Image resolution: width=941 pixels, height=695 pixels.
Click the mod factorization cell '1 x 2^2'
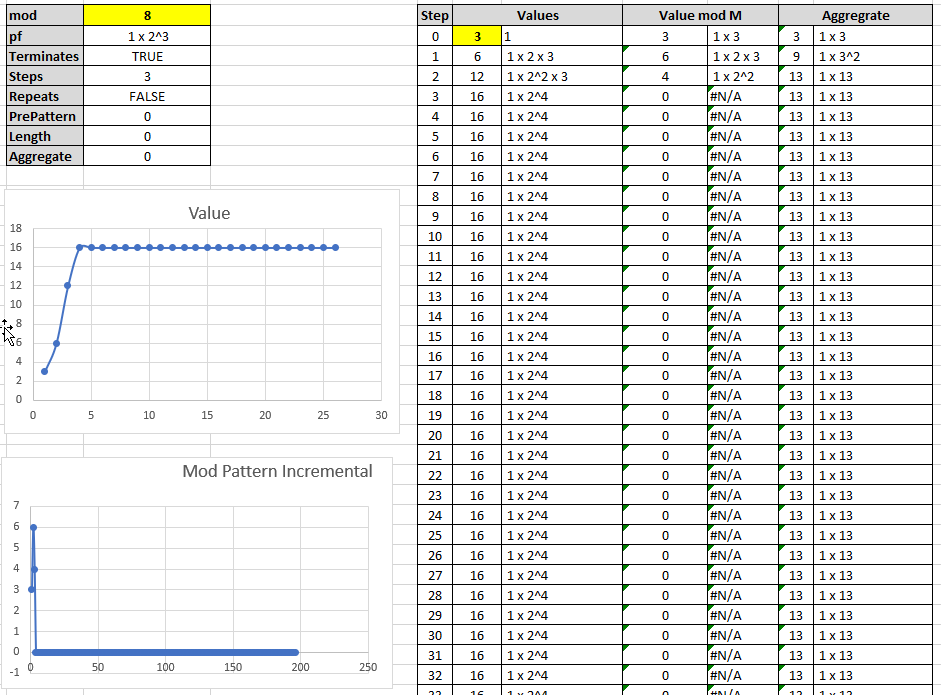click(x=743, y=76)
